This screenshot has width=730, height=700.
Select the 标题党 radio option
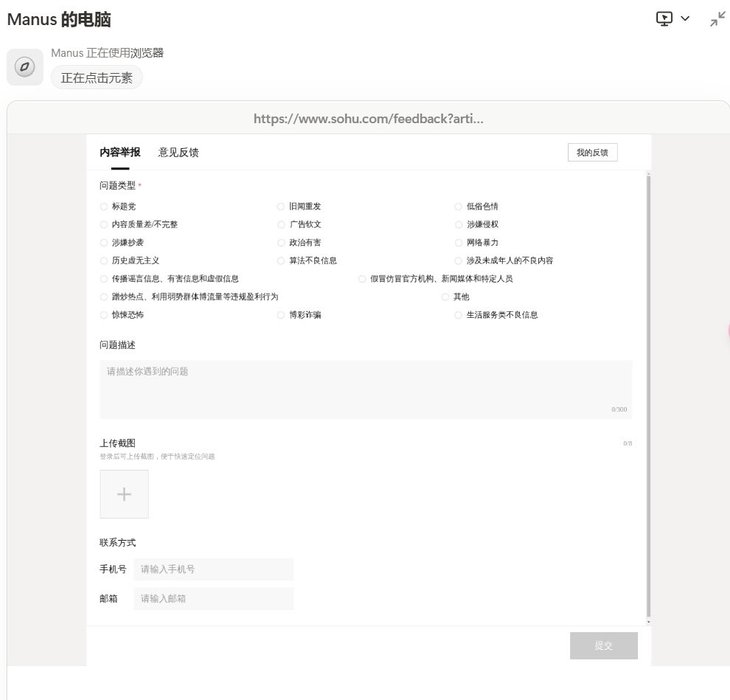(104, 206)
